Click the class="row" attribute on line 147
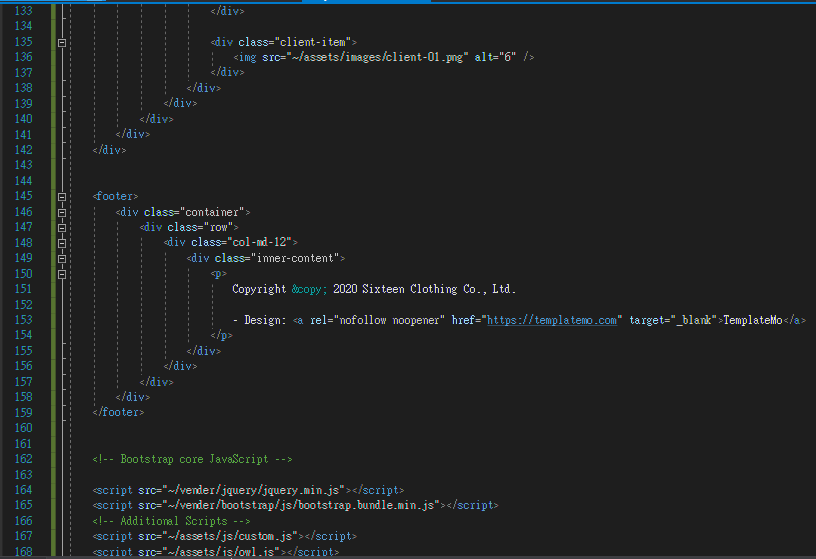Screen dimensions: 816x559 point(200,227)
